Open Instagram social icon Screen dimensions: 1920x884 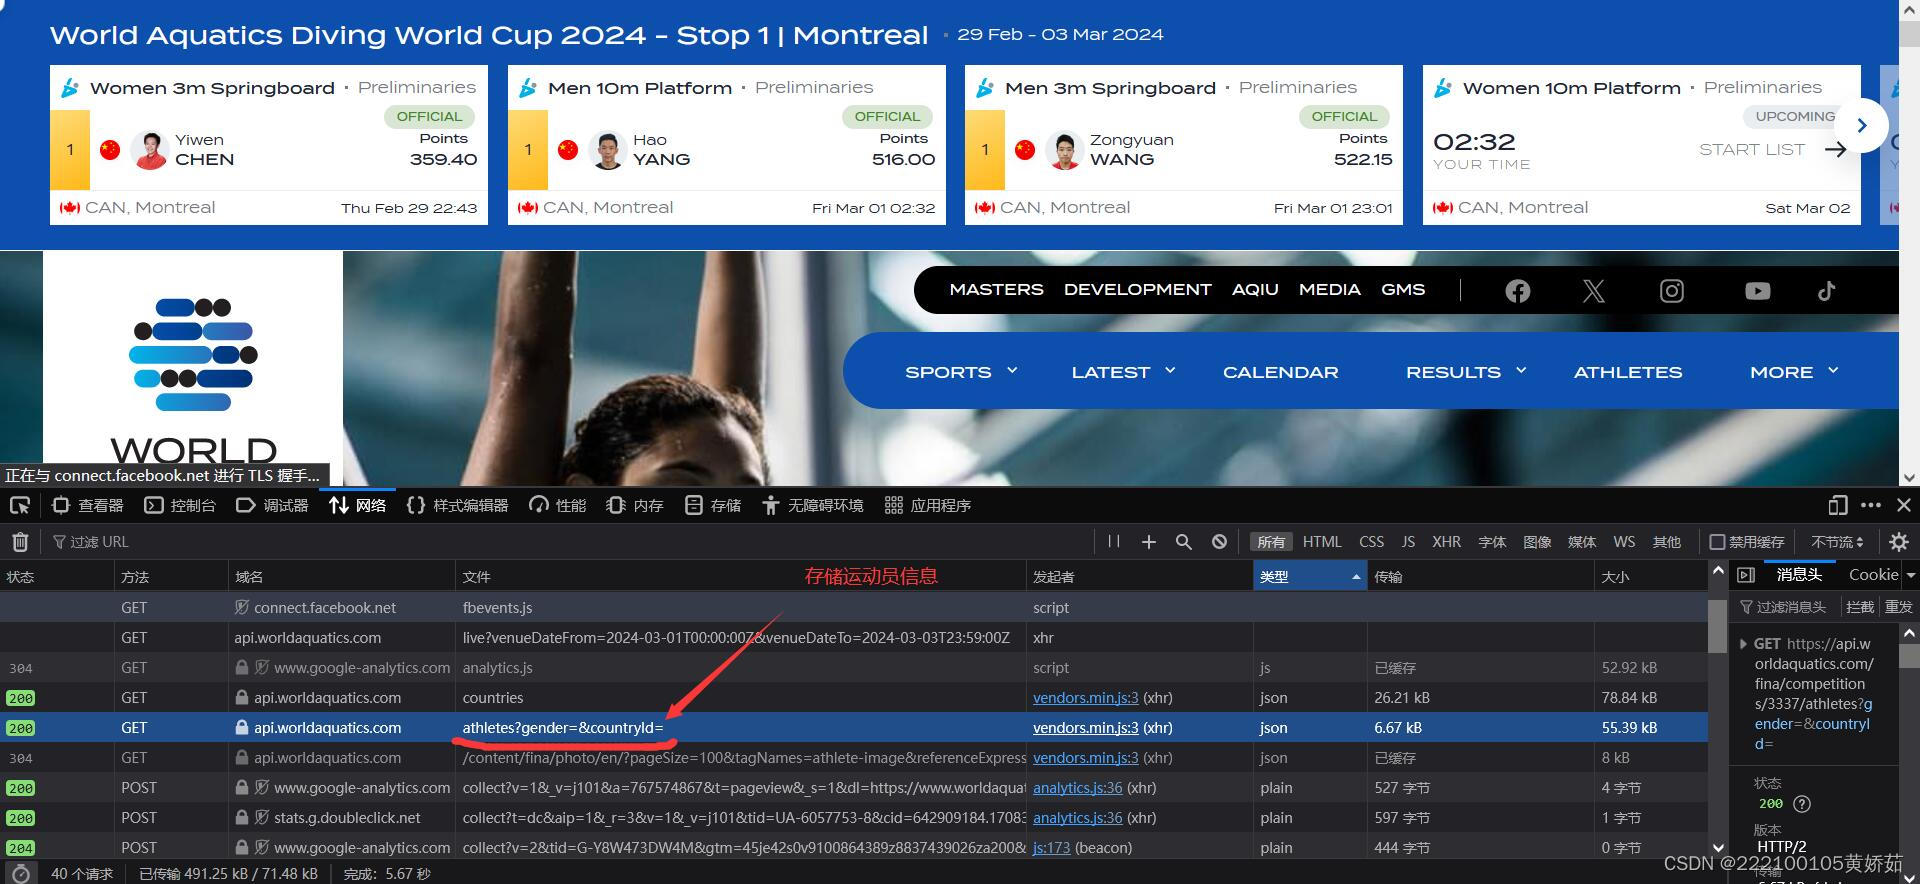(x=1672, y=291)
